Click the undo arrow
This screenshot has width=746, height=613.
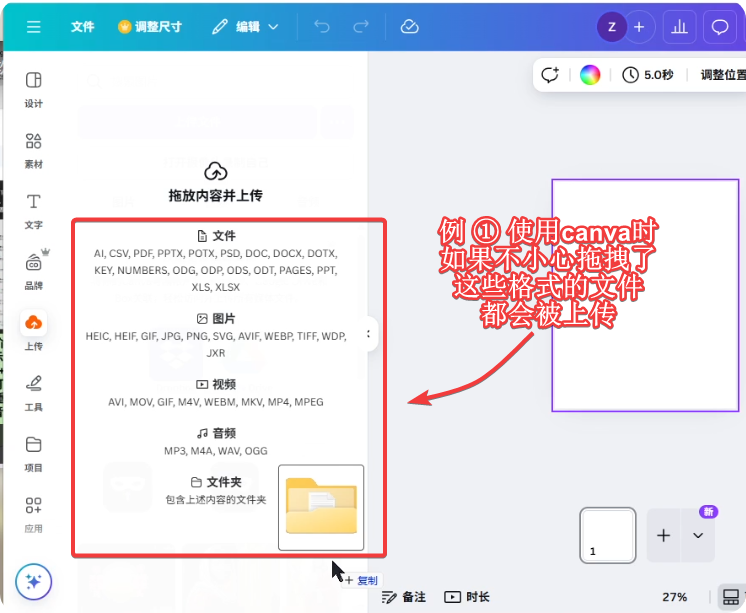pyautogui.click(x=322, y=27)
